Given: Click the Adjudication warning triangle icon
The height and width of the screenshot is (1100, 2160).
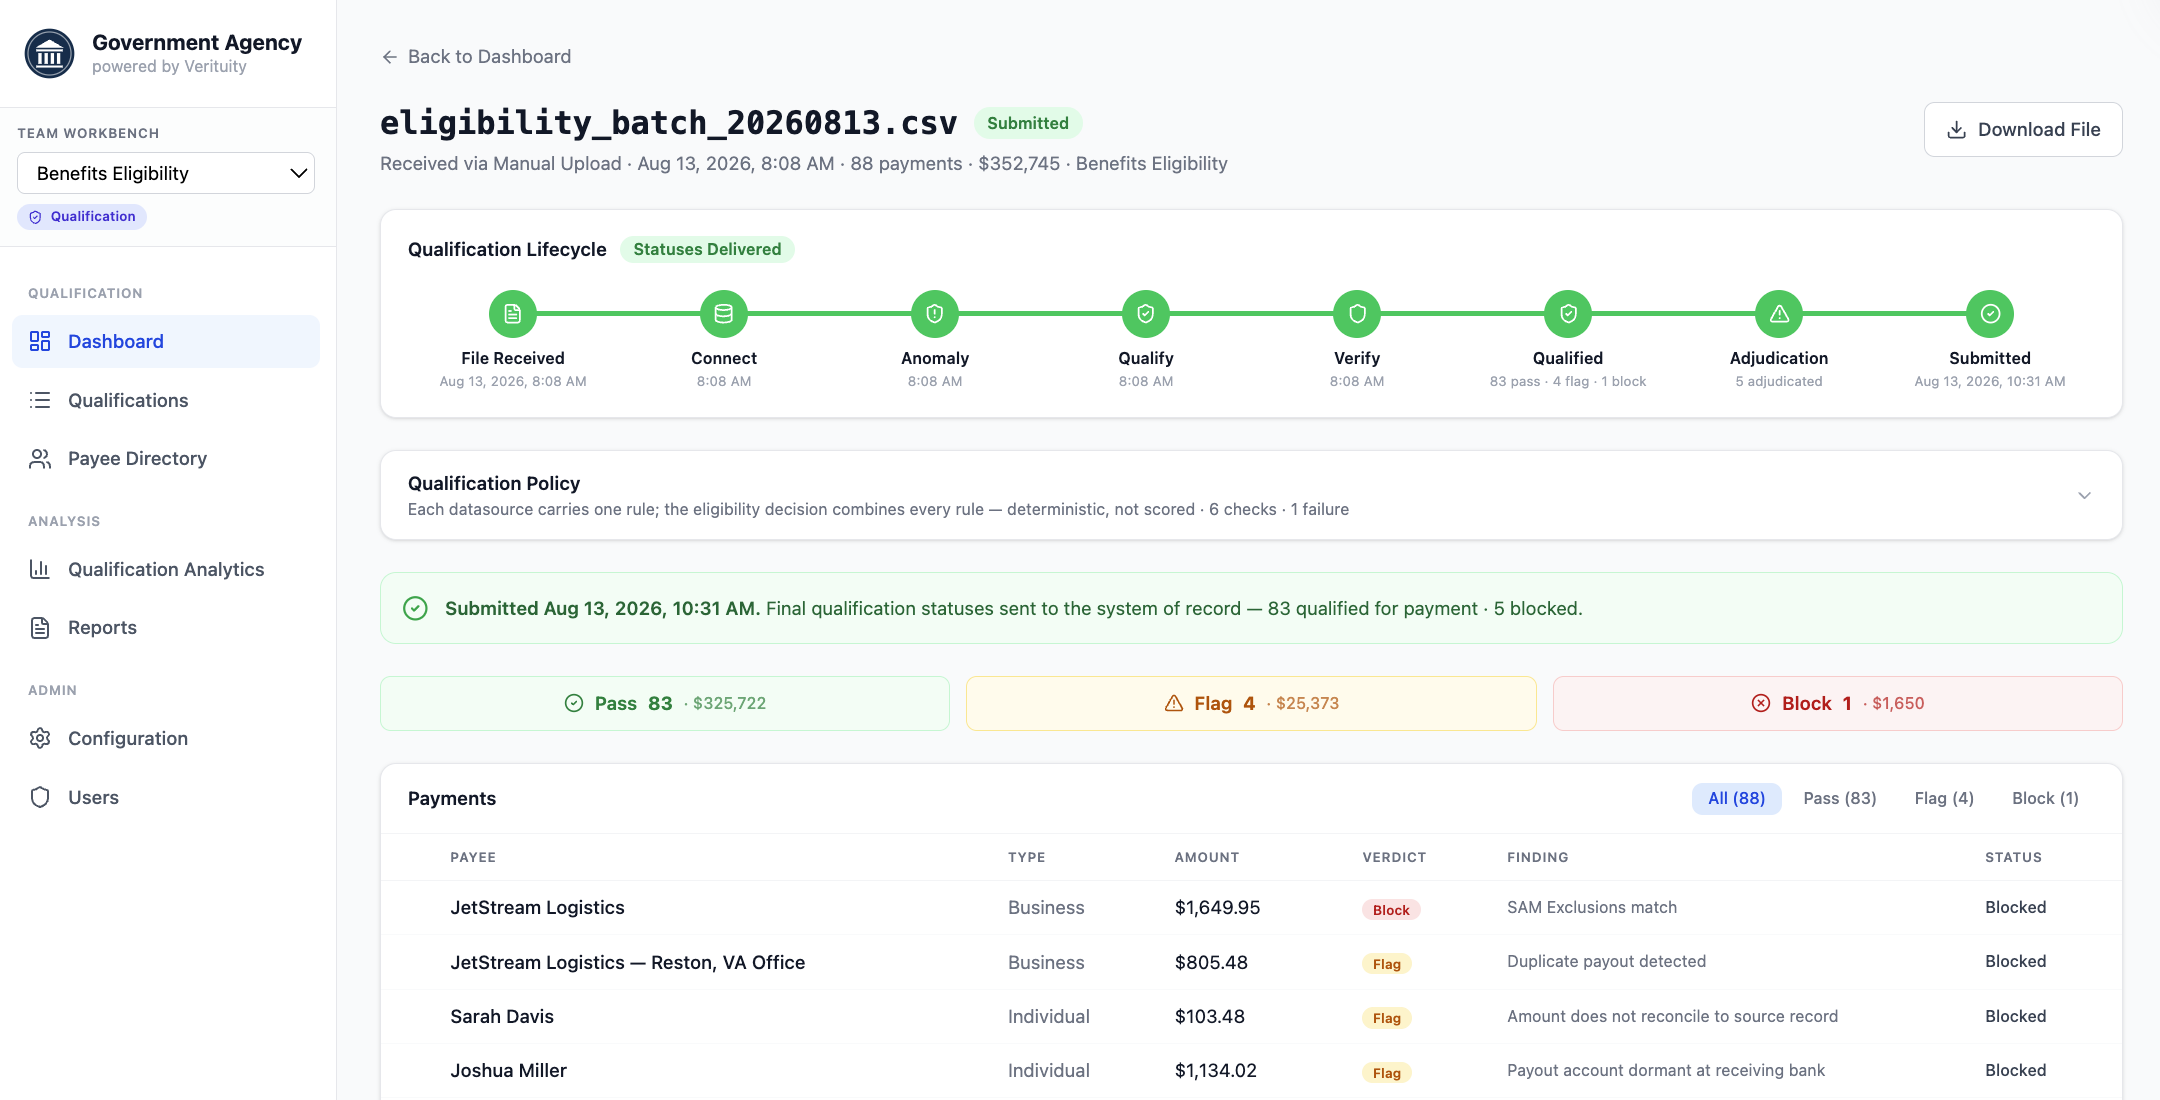Looking at the screenshot, I should pos(1779,314).
